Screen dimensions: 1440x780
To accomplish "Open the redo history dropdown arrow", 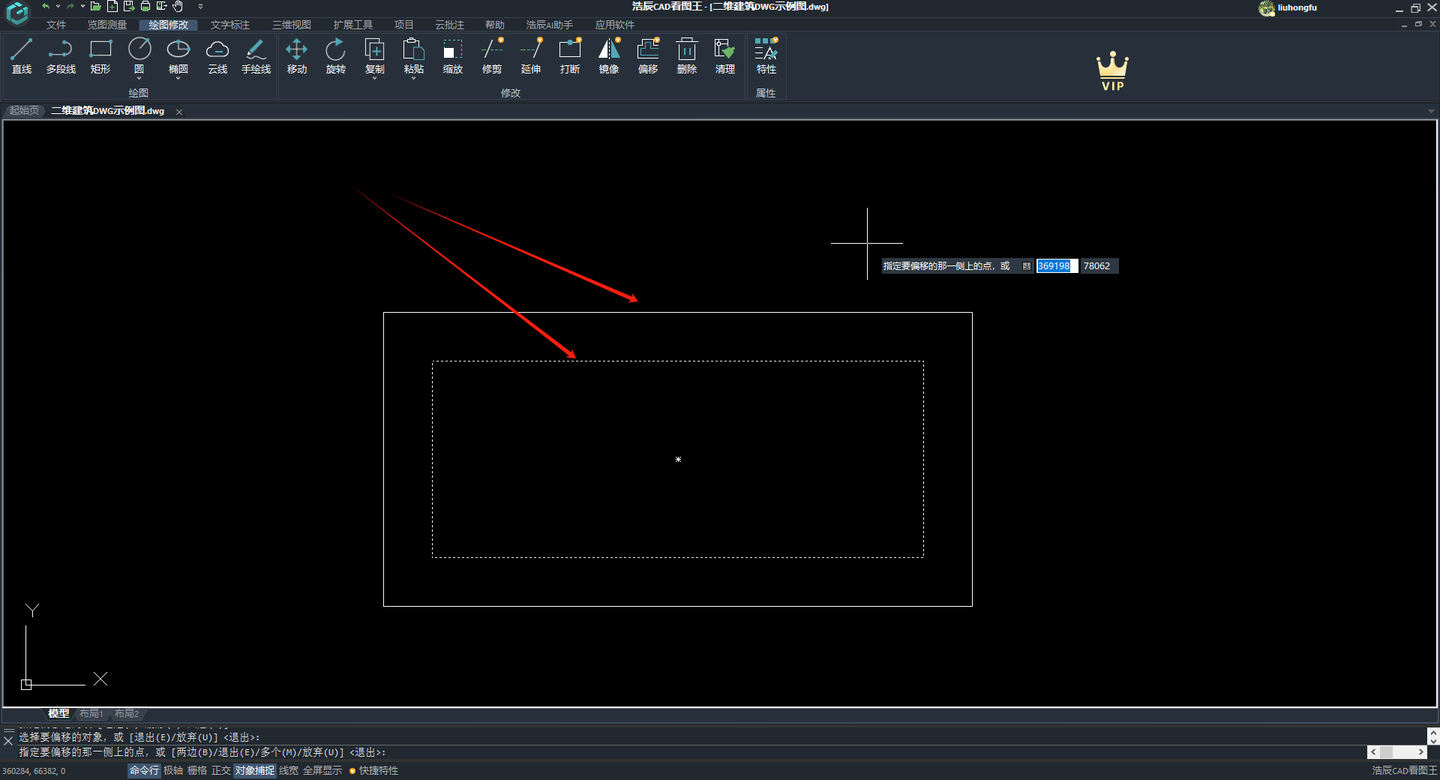I will [x=83, y=6].
